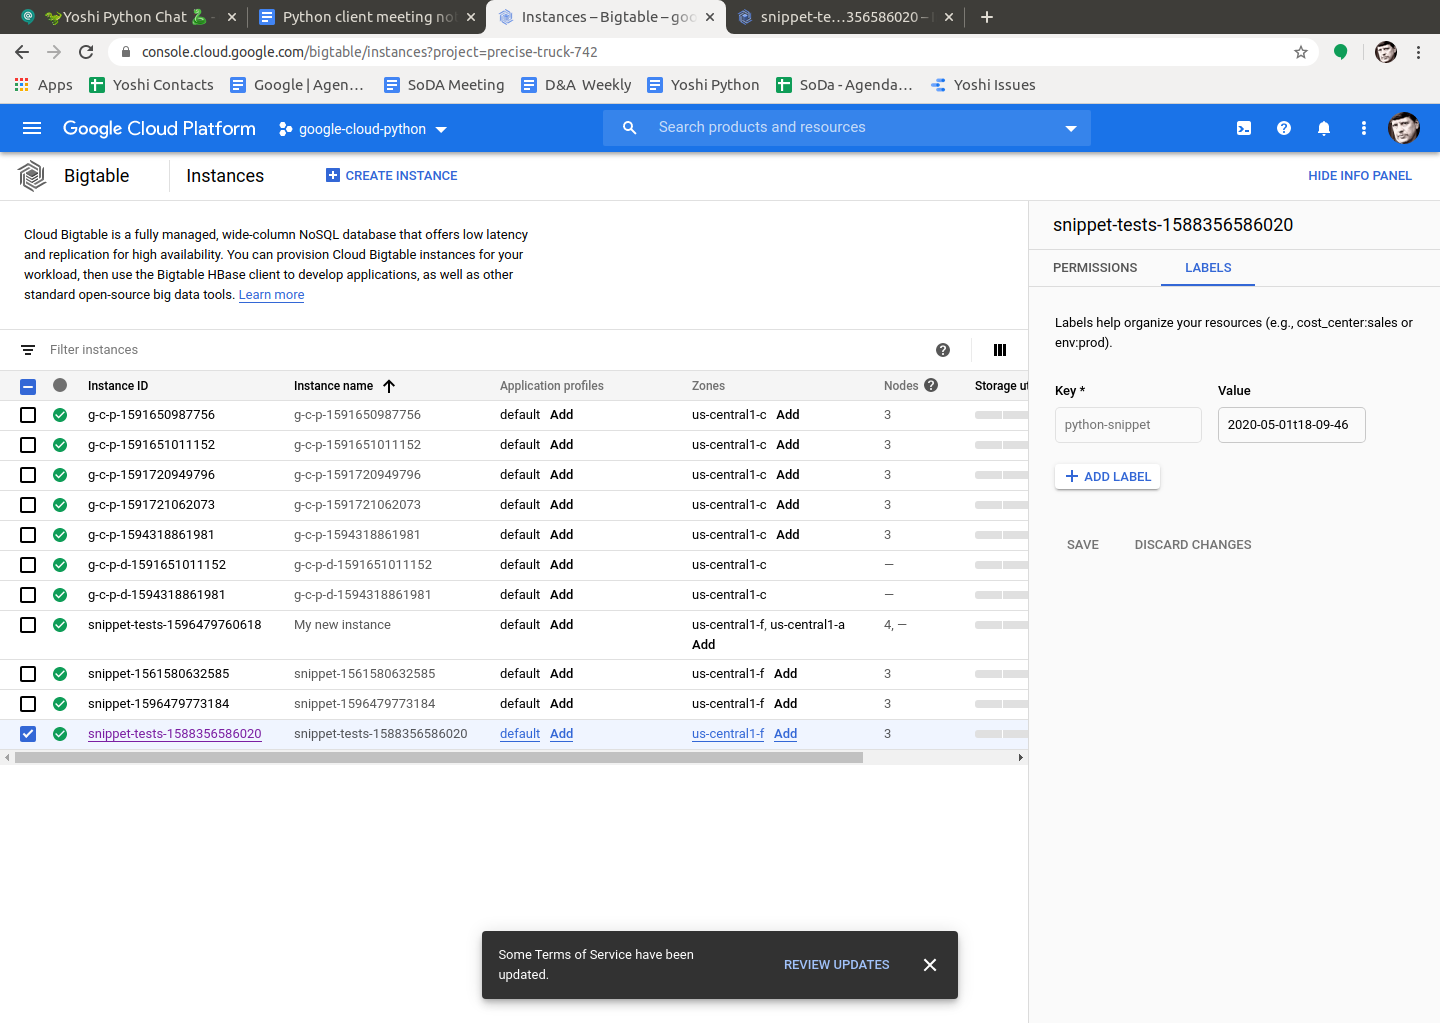This screenshot has width=1440, height=1023.
Task: Open the Learn more link
Action: tap(271, 295)
